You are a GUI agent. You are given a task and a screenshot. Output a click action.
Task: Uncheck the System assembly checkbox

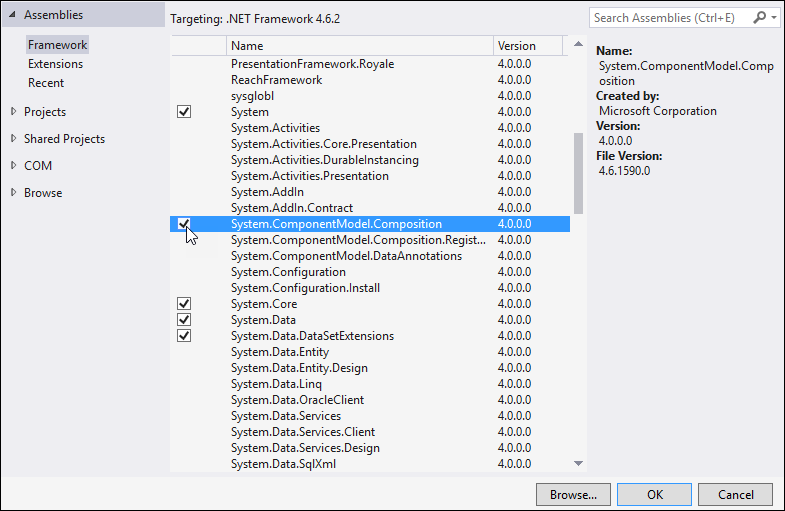pos(183,112)
